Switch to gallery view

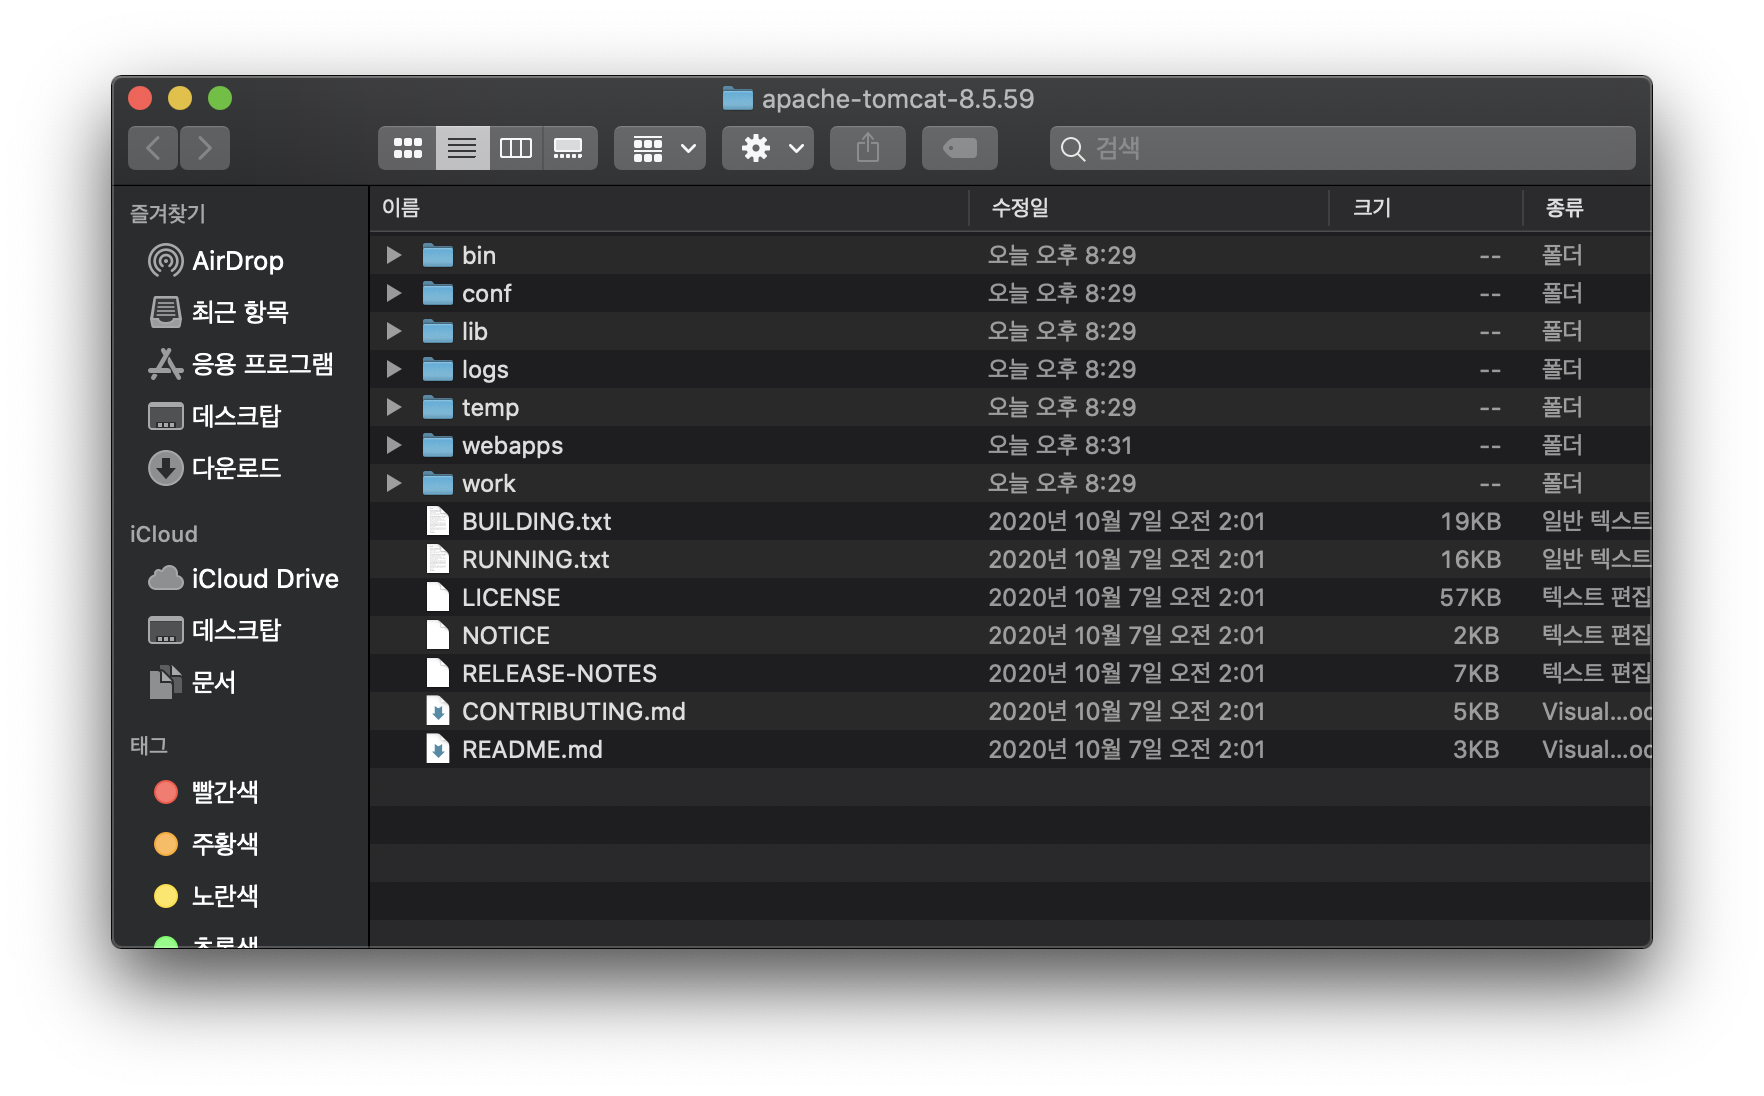pos(569,148)
